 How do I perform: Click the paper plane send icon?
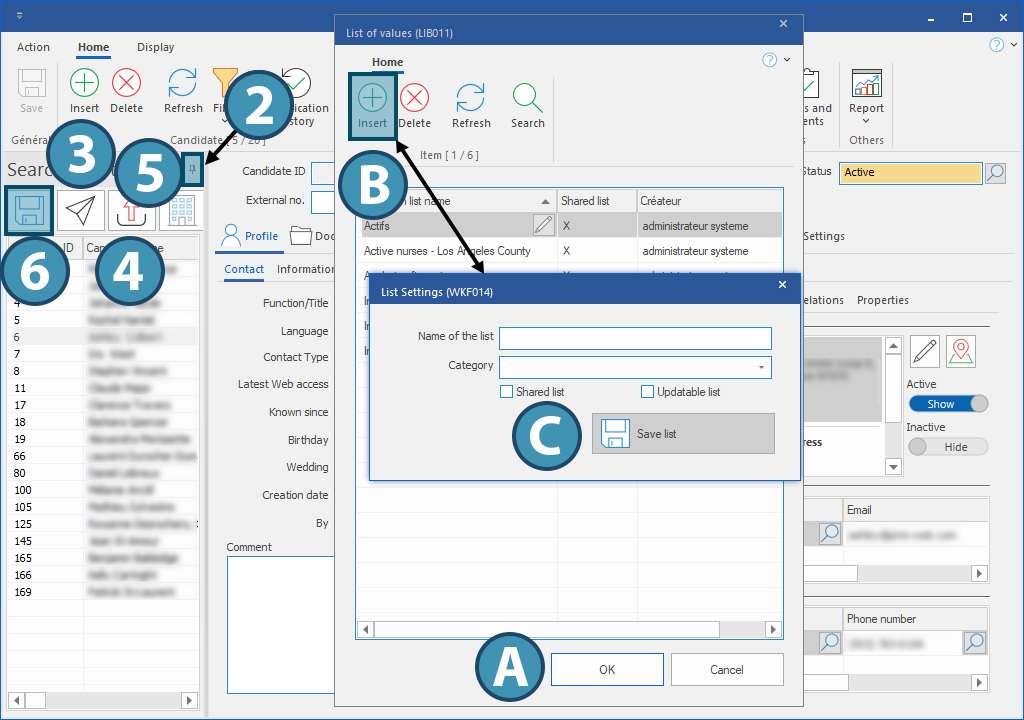[x=81, y=210]
